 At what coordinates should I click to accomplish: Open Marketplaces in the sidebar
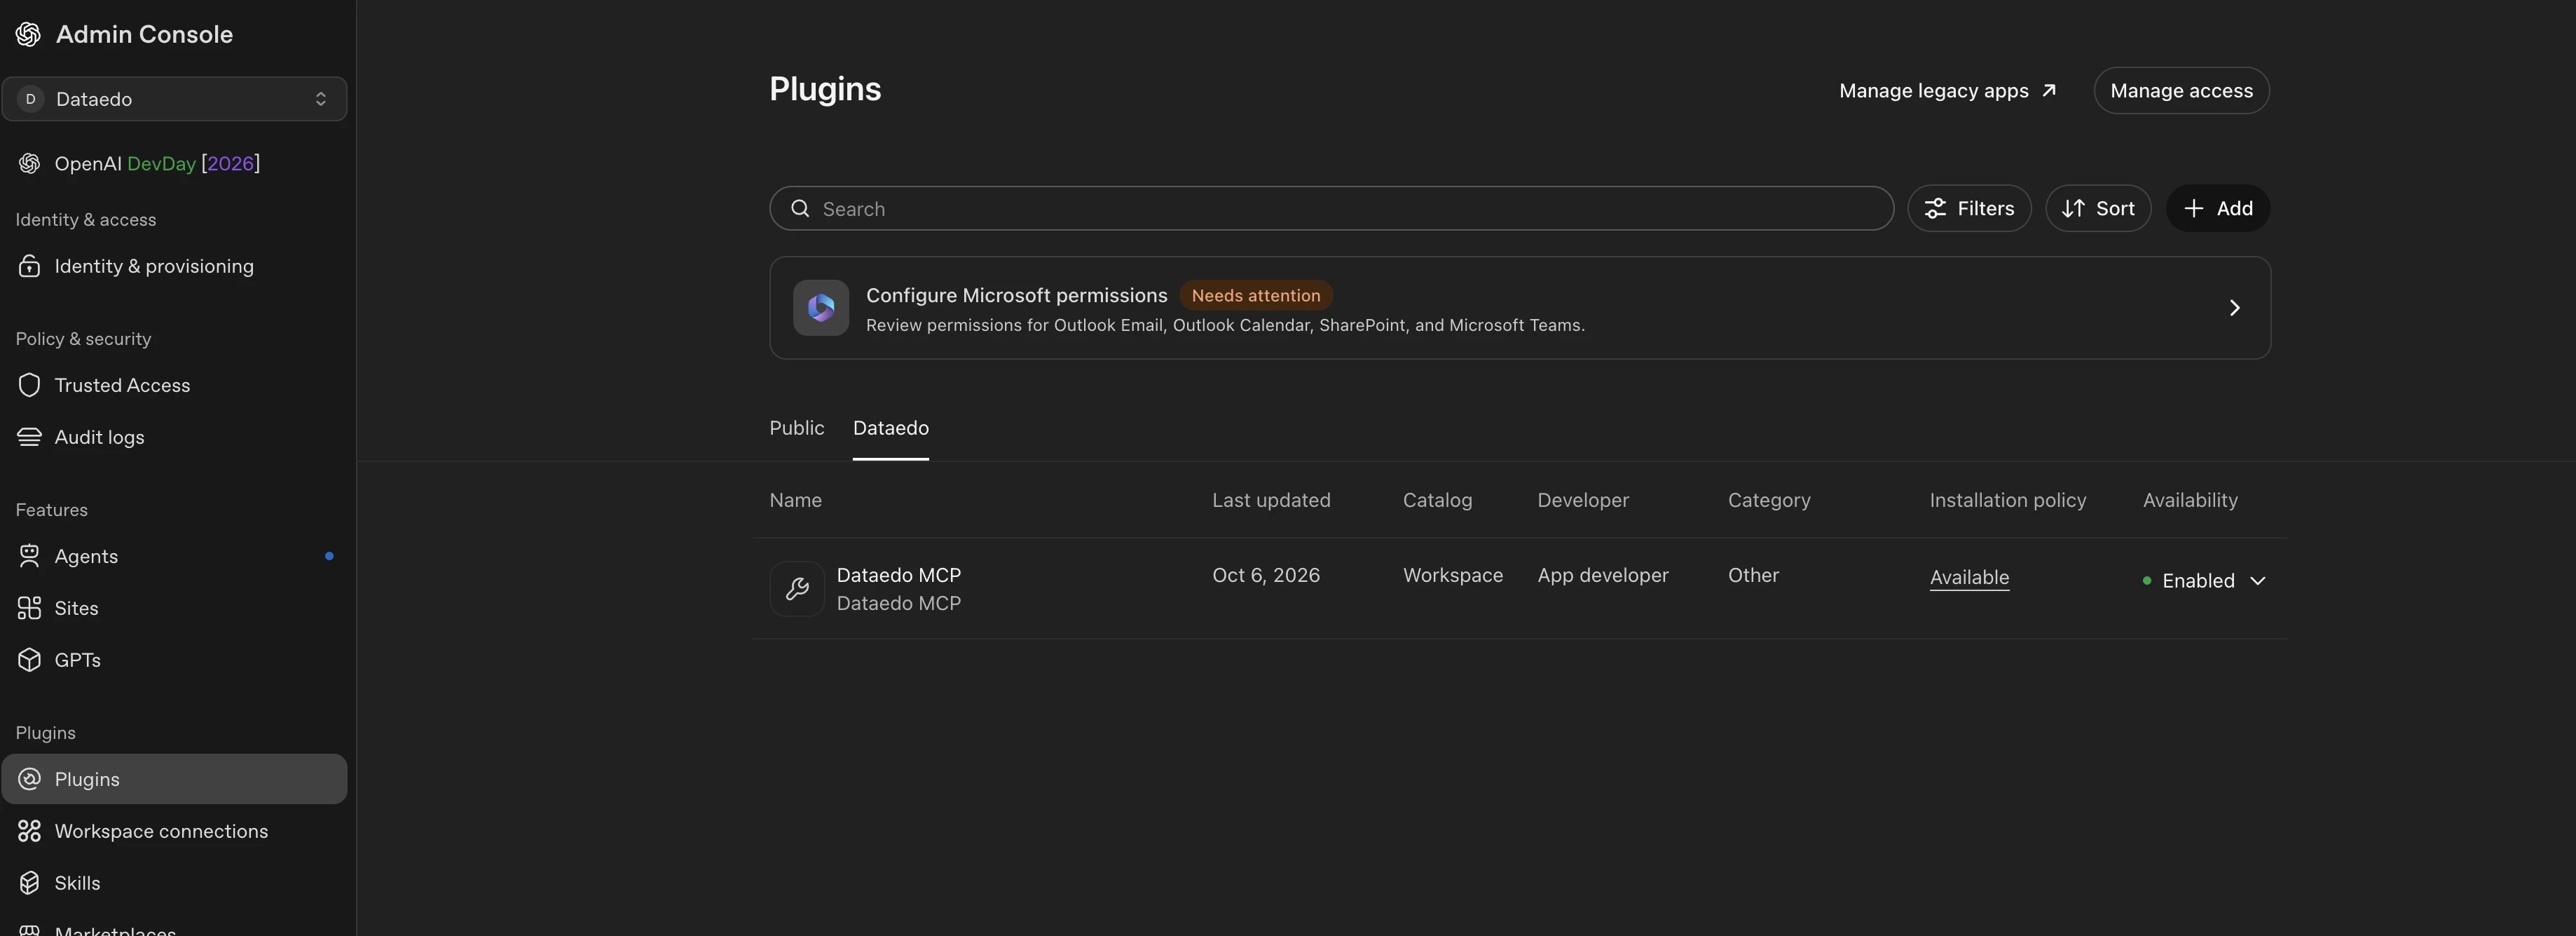(x=115, y=929)
